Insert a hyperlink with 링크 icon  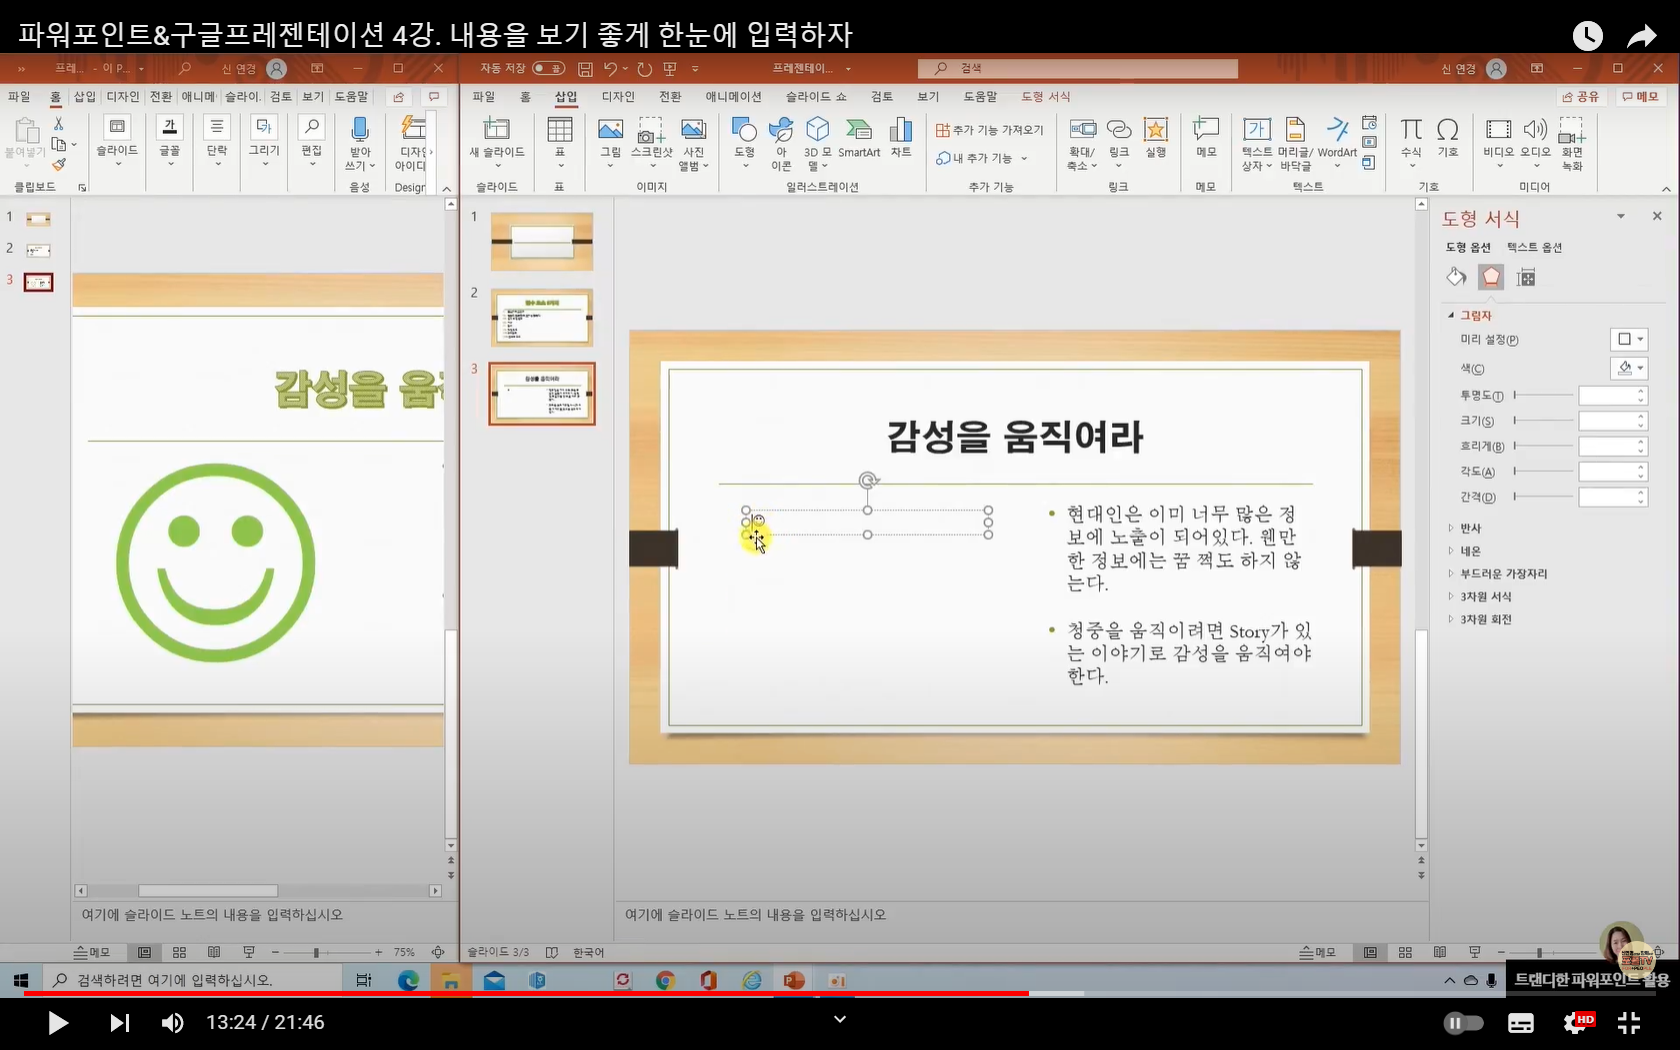coord(1119,142)
